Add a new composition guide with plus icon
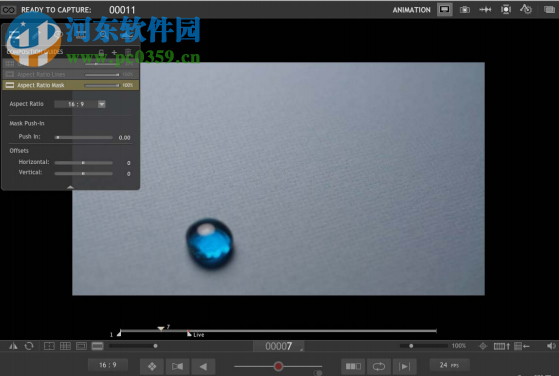559x376 pixels. click(114, 53)
